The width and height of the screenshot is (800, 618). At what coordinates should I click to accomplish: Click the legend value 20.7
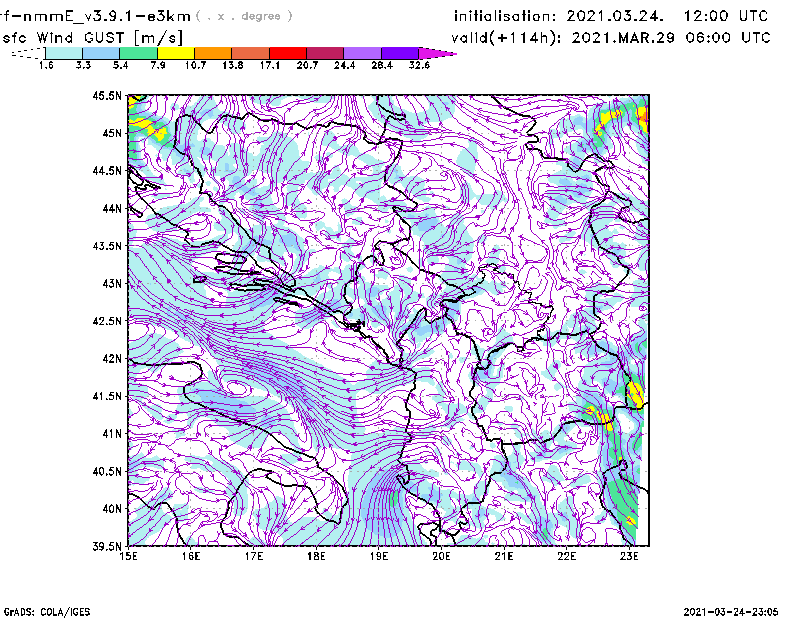pyautogui.click(x=307, y=65)
